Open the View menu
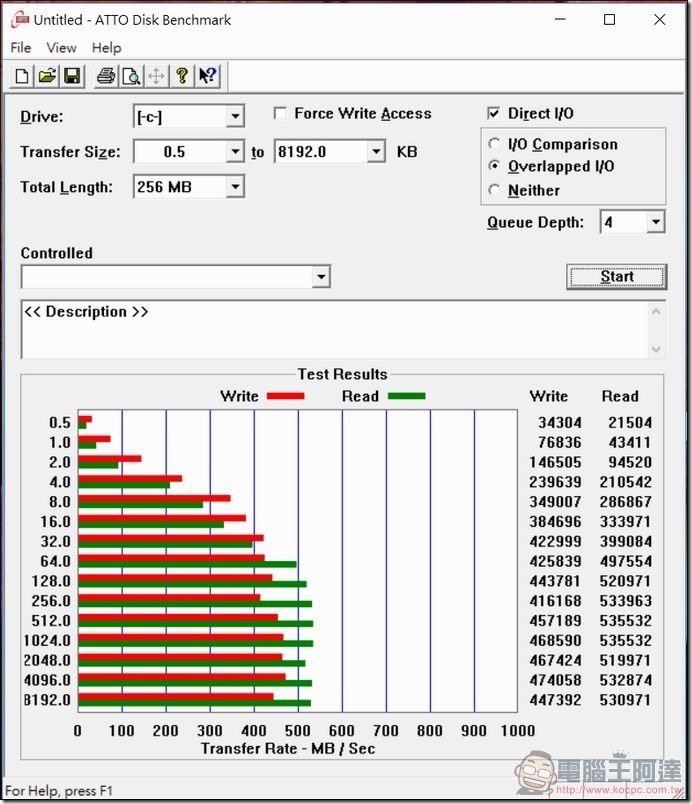This screenshot has height=804, width=692. pyautogui.click(x=61, y=47)
